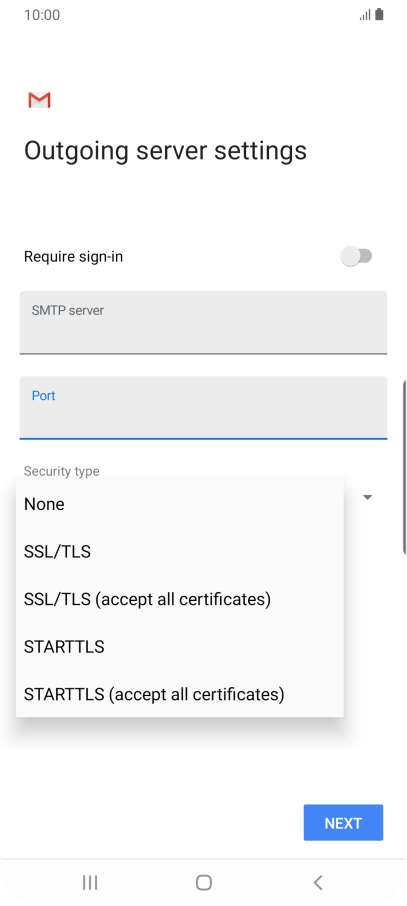Tap the clock showing 10:00
This screenshot has height=906, width=407.
click(x=42, y=15)
